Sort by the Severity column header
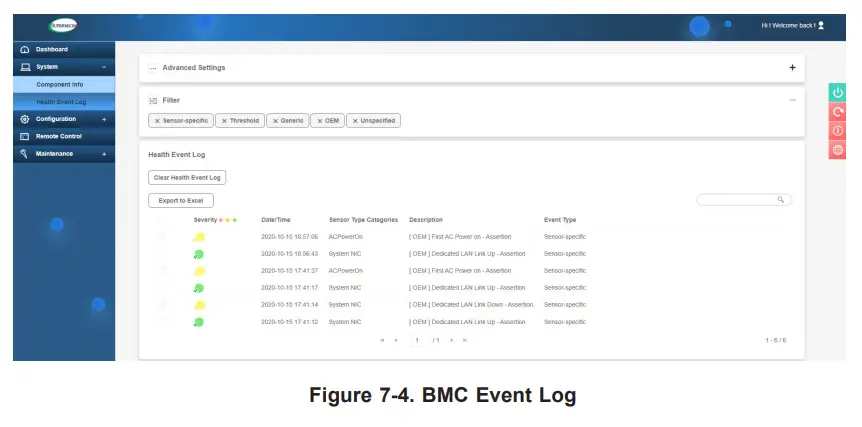Image resolution: width=862 pixels, height=427 pixels. tap(205, 220)
